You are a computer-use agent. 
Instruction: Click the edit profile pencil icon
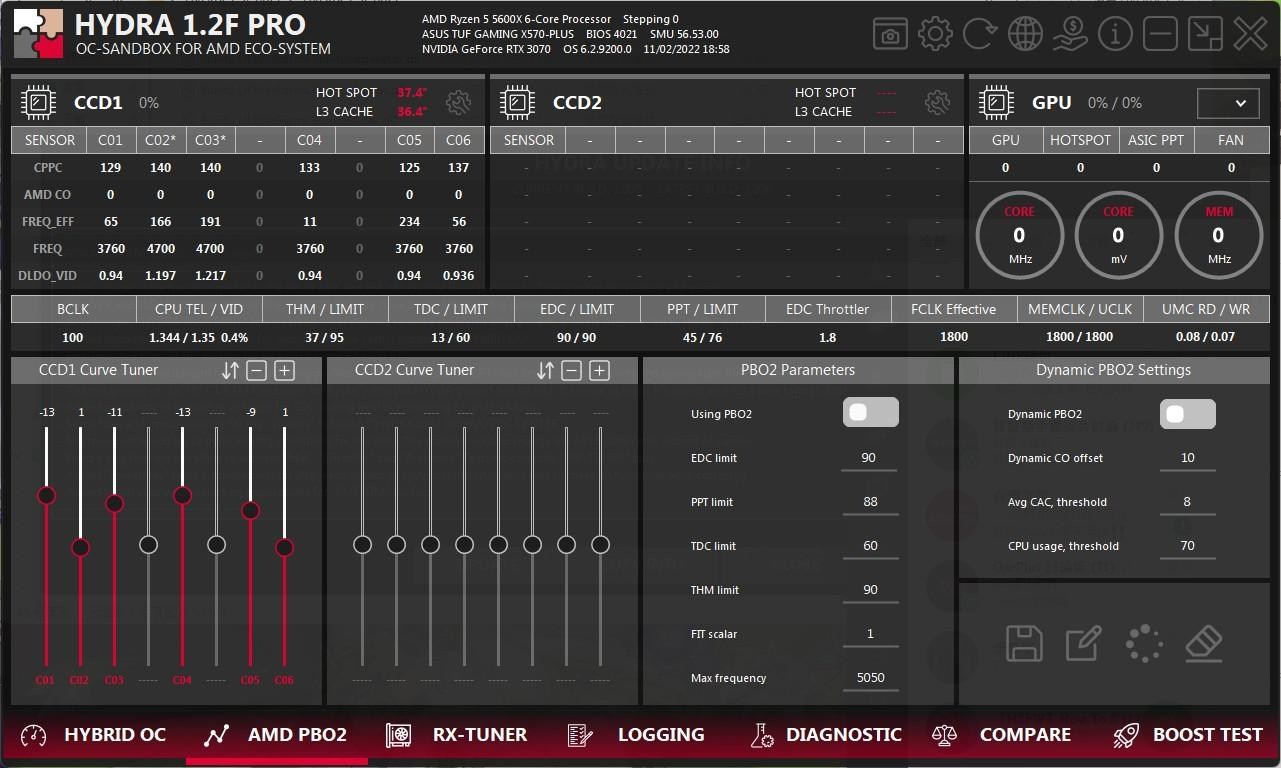[x=1083, y=644]
